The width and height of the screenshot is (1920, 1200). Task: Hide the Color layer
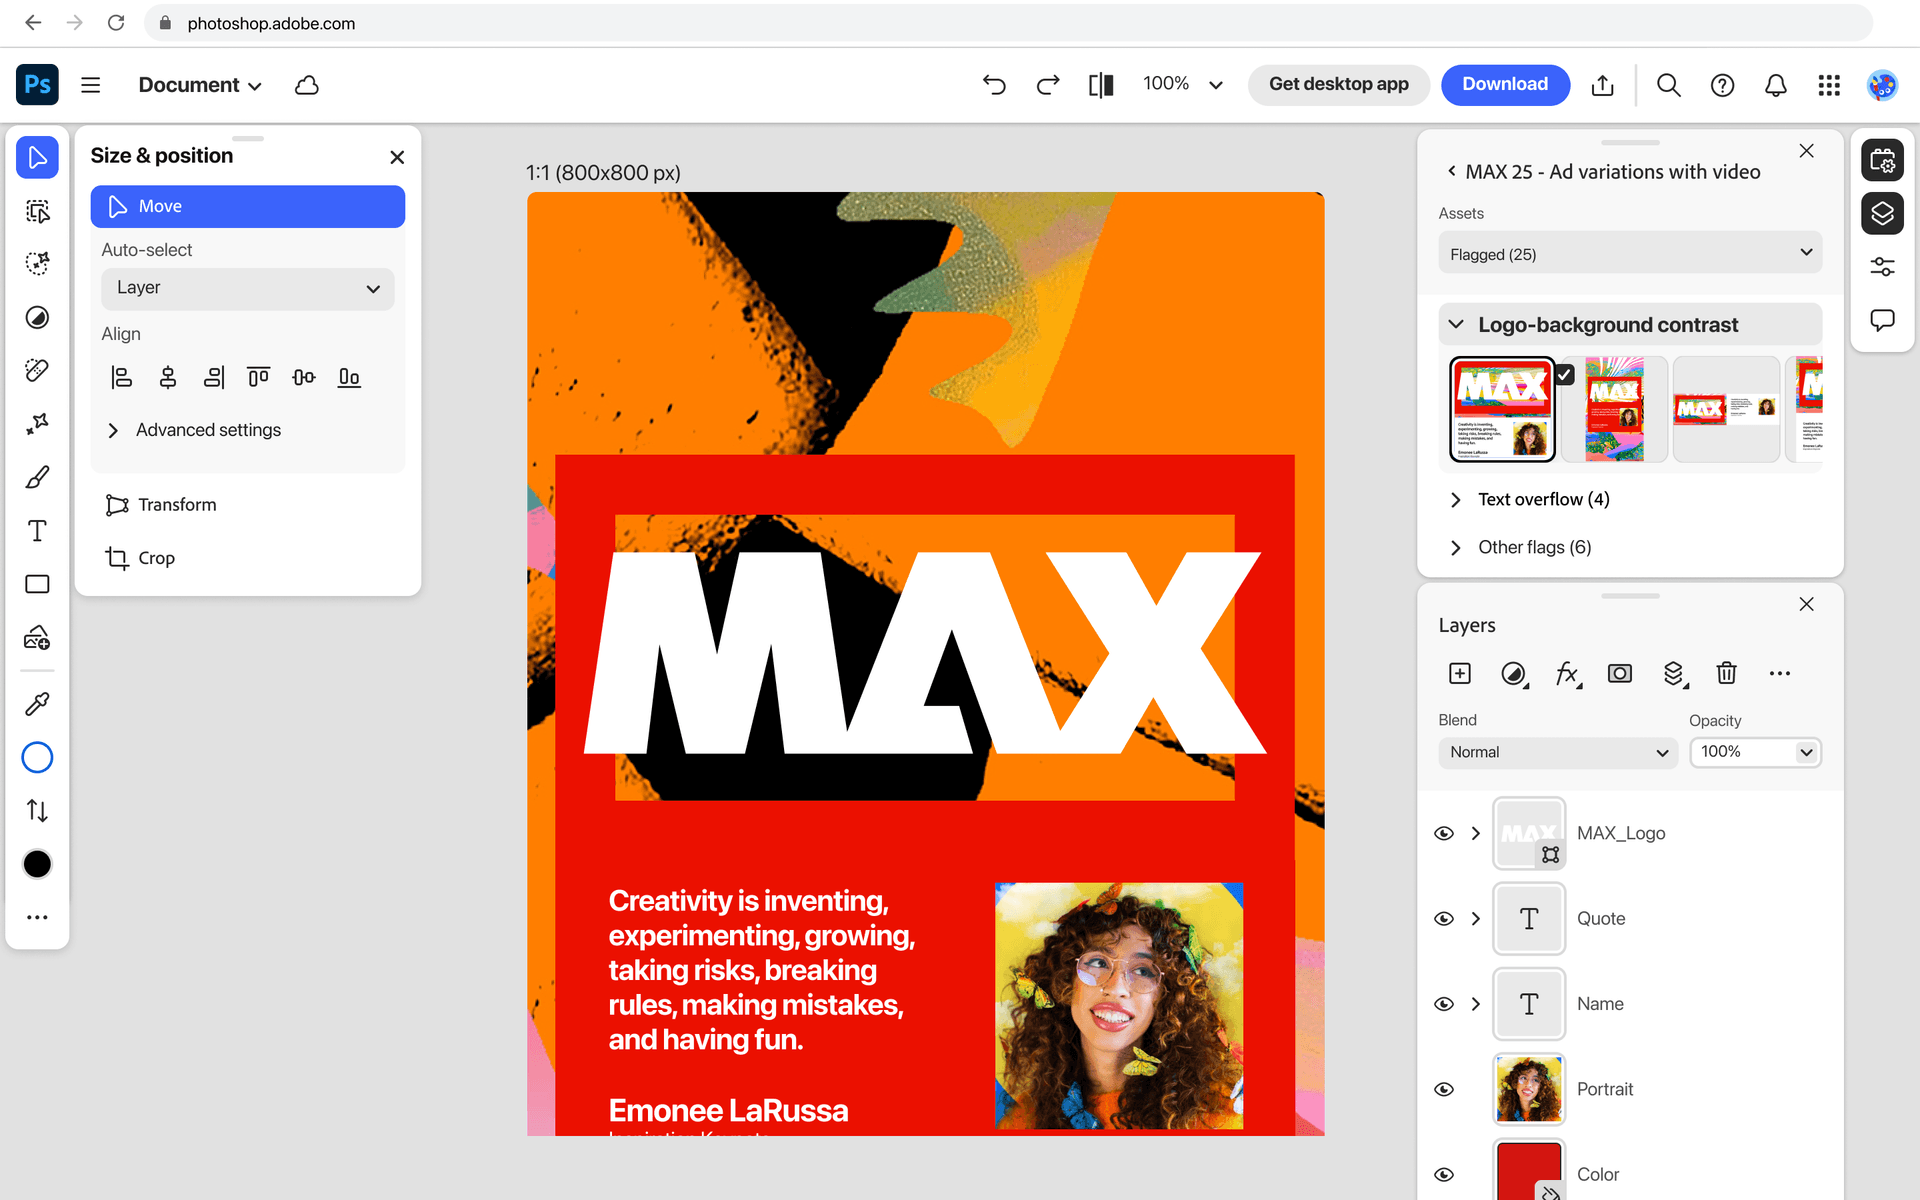[x=1444, y=1174]
